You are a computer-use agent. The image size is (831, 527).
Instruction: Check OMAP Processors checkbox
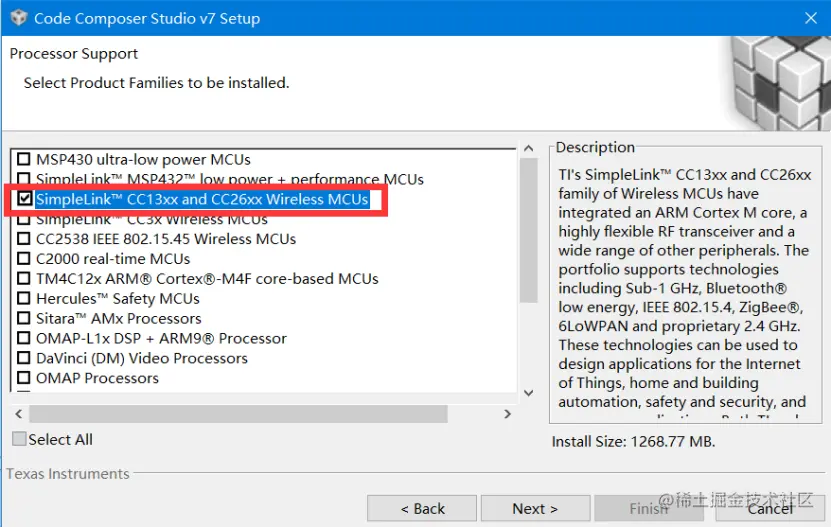(24, 378)
